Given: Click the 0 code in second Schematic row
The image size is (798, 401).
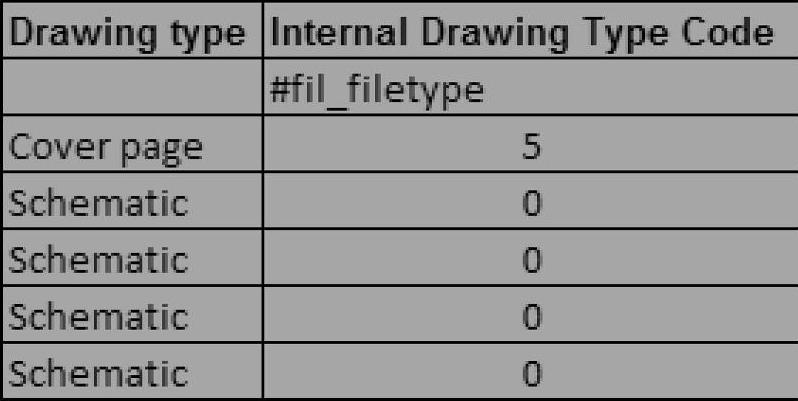Looking at the screenshot, I should click(531, 260).
